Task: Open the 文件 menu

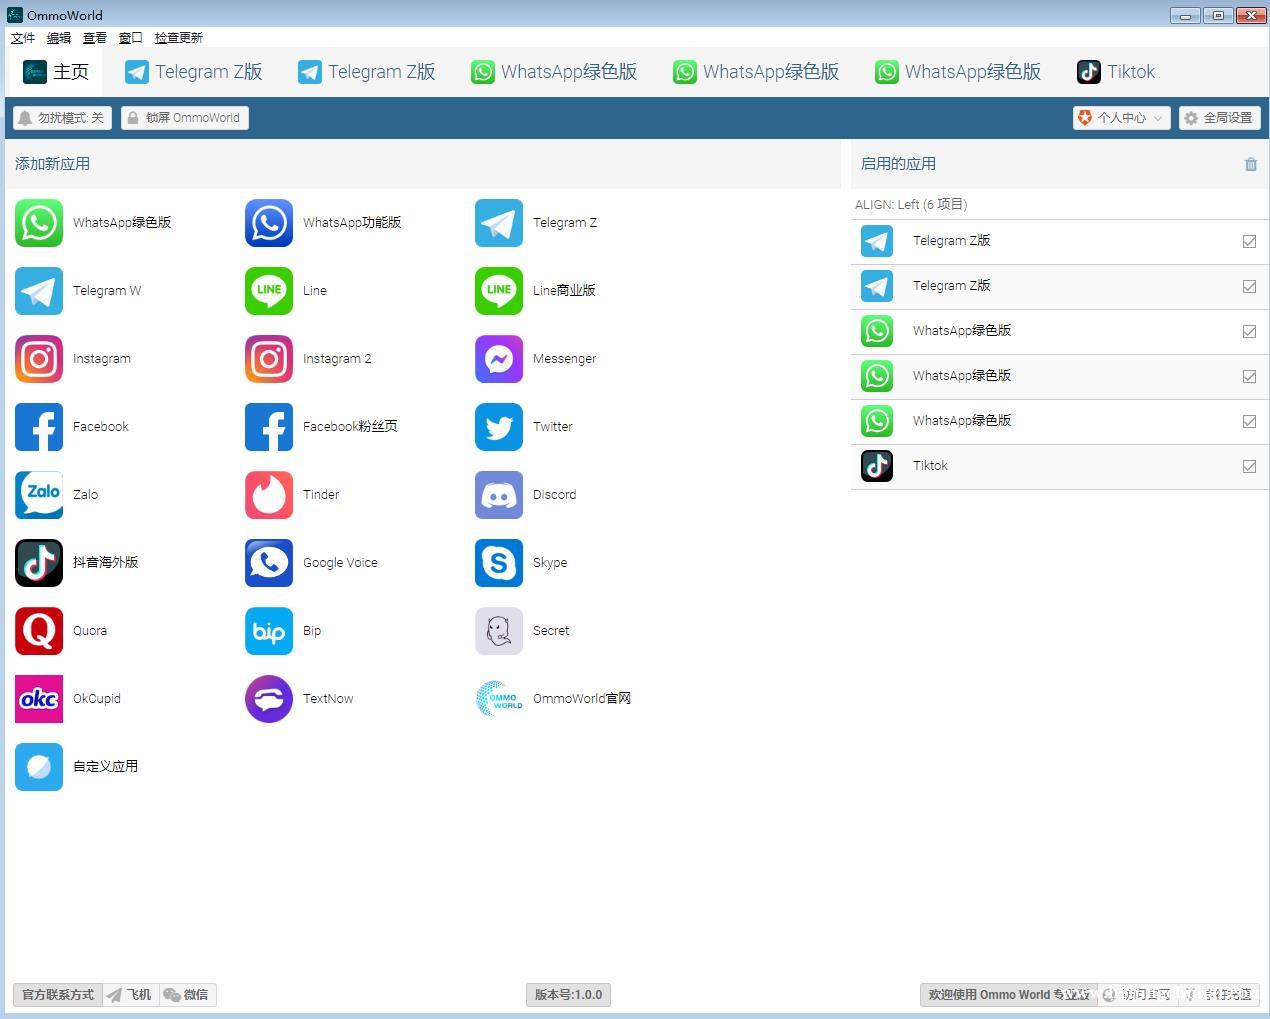Action: pos(23,38)
